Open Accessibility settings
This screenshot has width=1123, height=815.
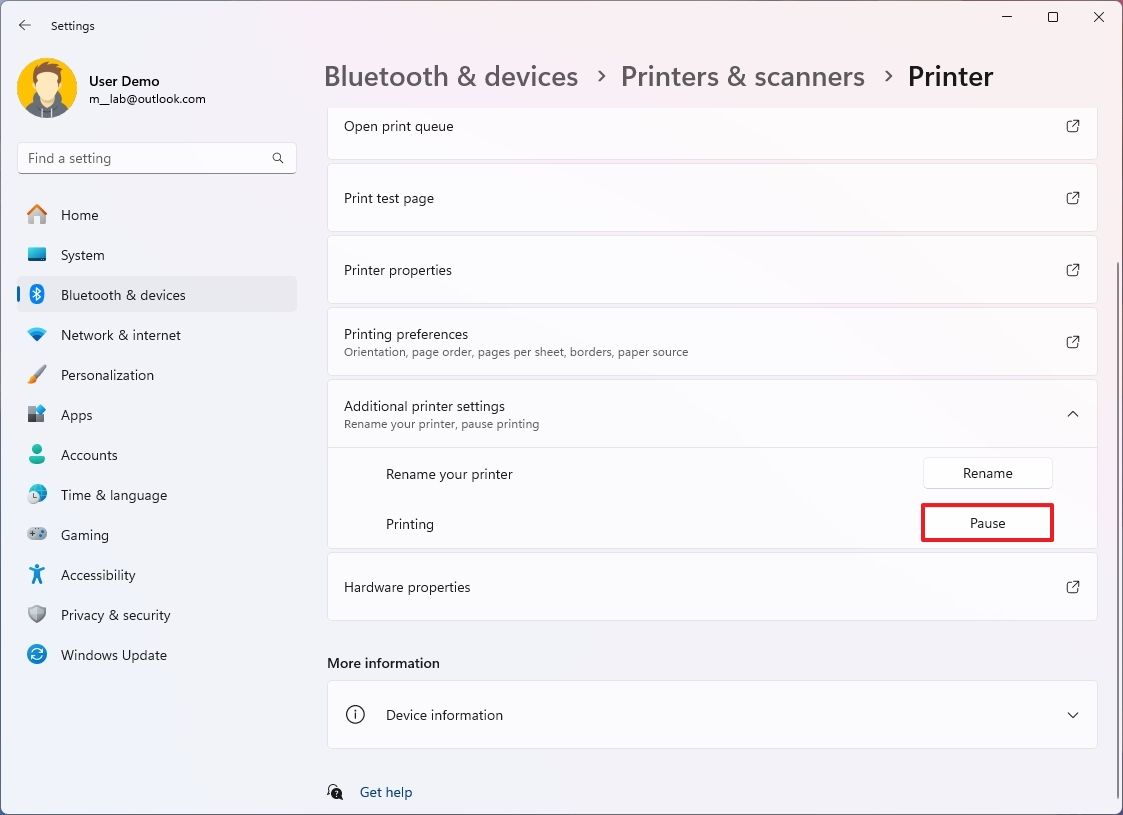click(x=98, y=575)
